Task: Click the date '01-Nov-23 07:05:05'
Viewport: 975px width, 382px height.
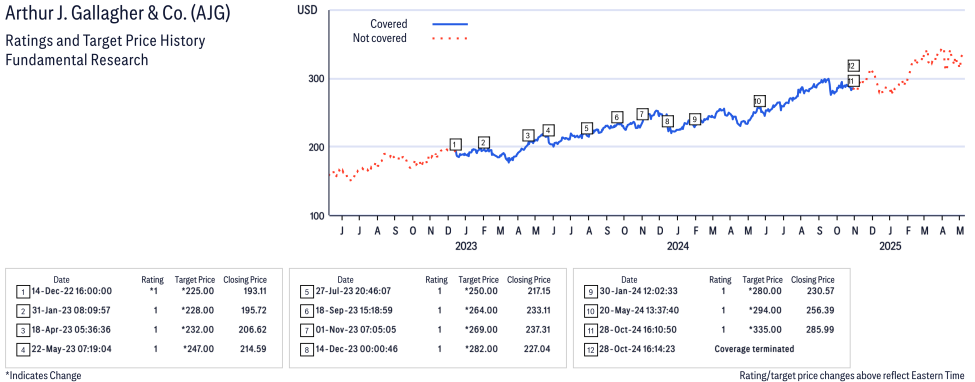Action: [x=356, y=330]
